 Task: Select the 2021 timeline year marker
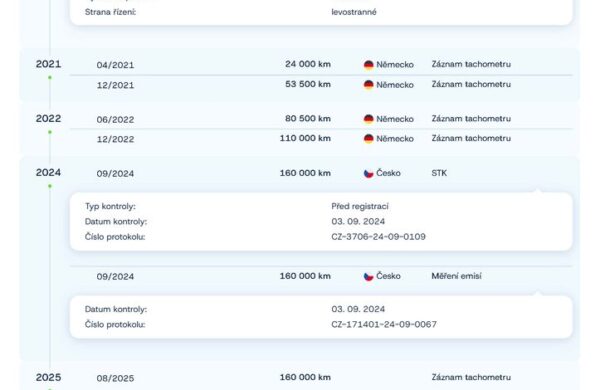(48, 64)
